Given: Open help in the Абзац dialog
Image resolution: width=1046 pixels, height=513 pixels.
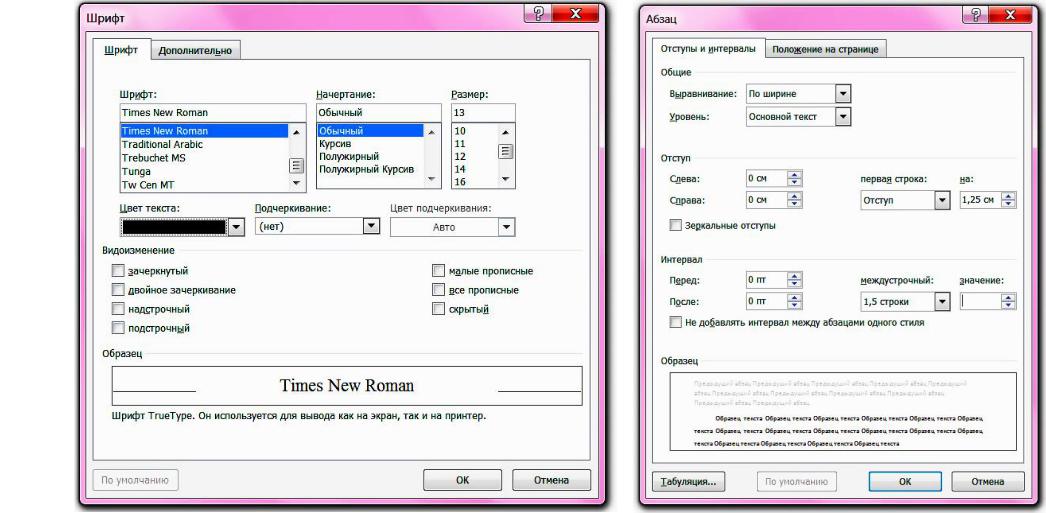Looking at the screenshot, I should (x=975, y=15).
